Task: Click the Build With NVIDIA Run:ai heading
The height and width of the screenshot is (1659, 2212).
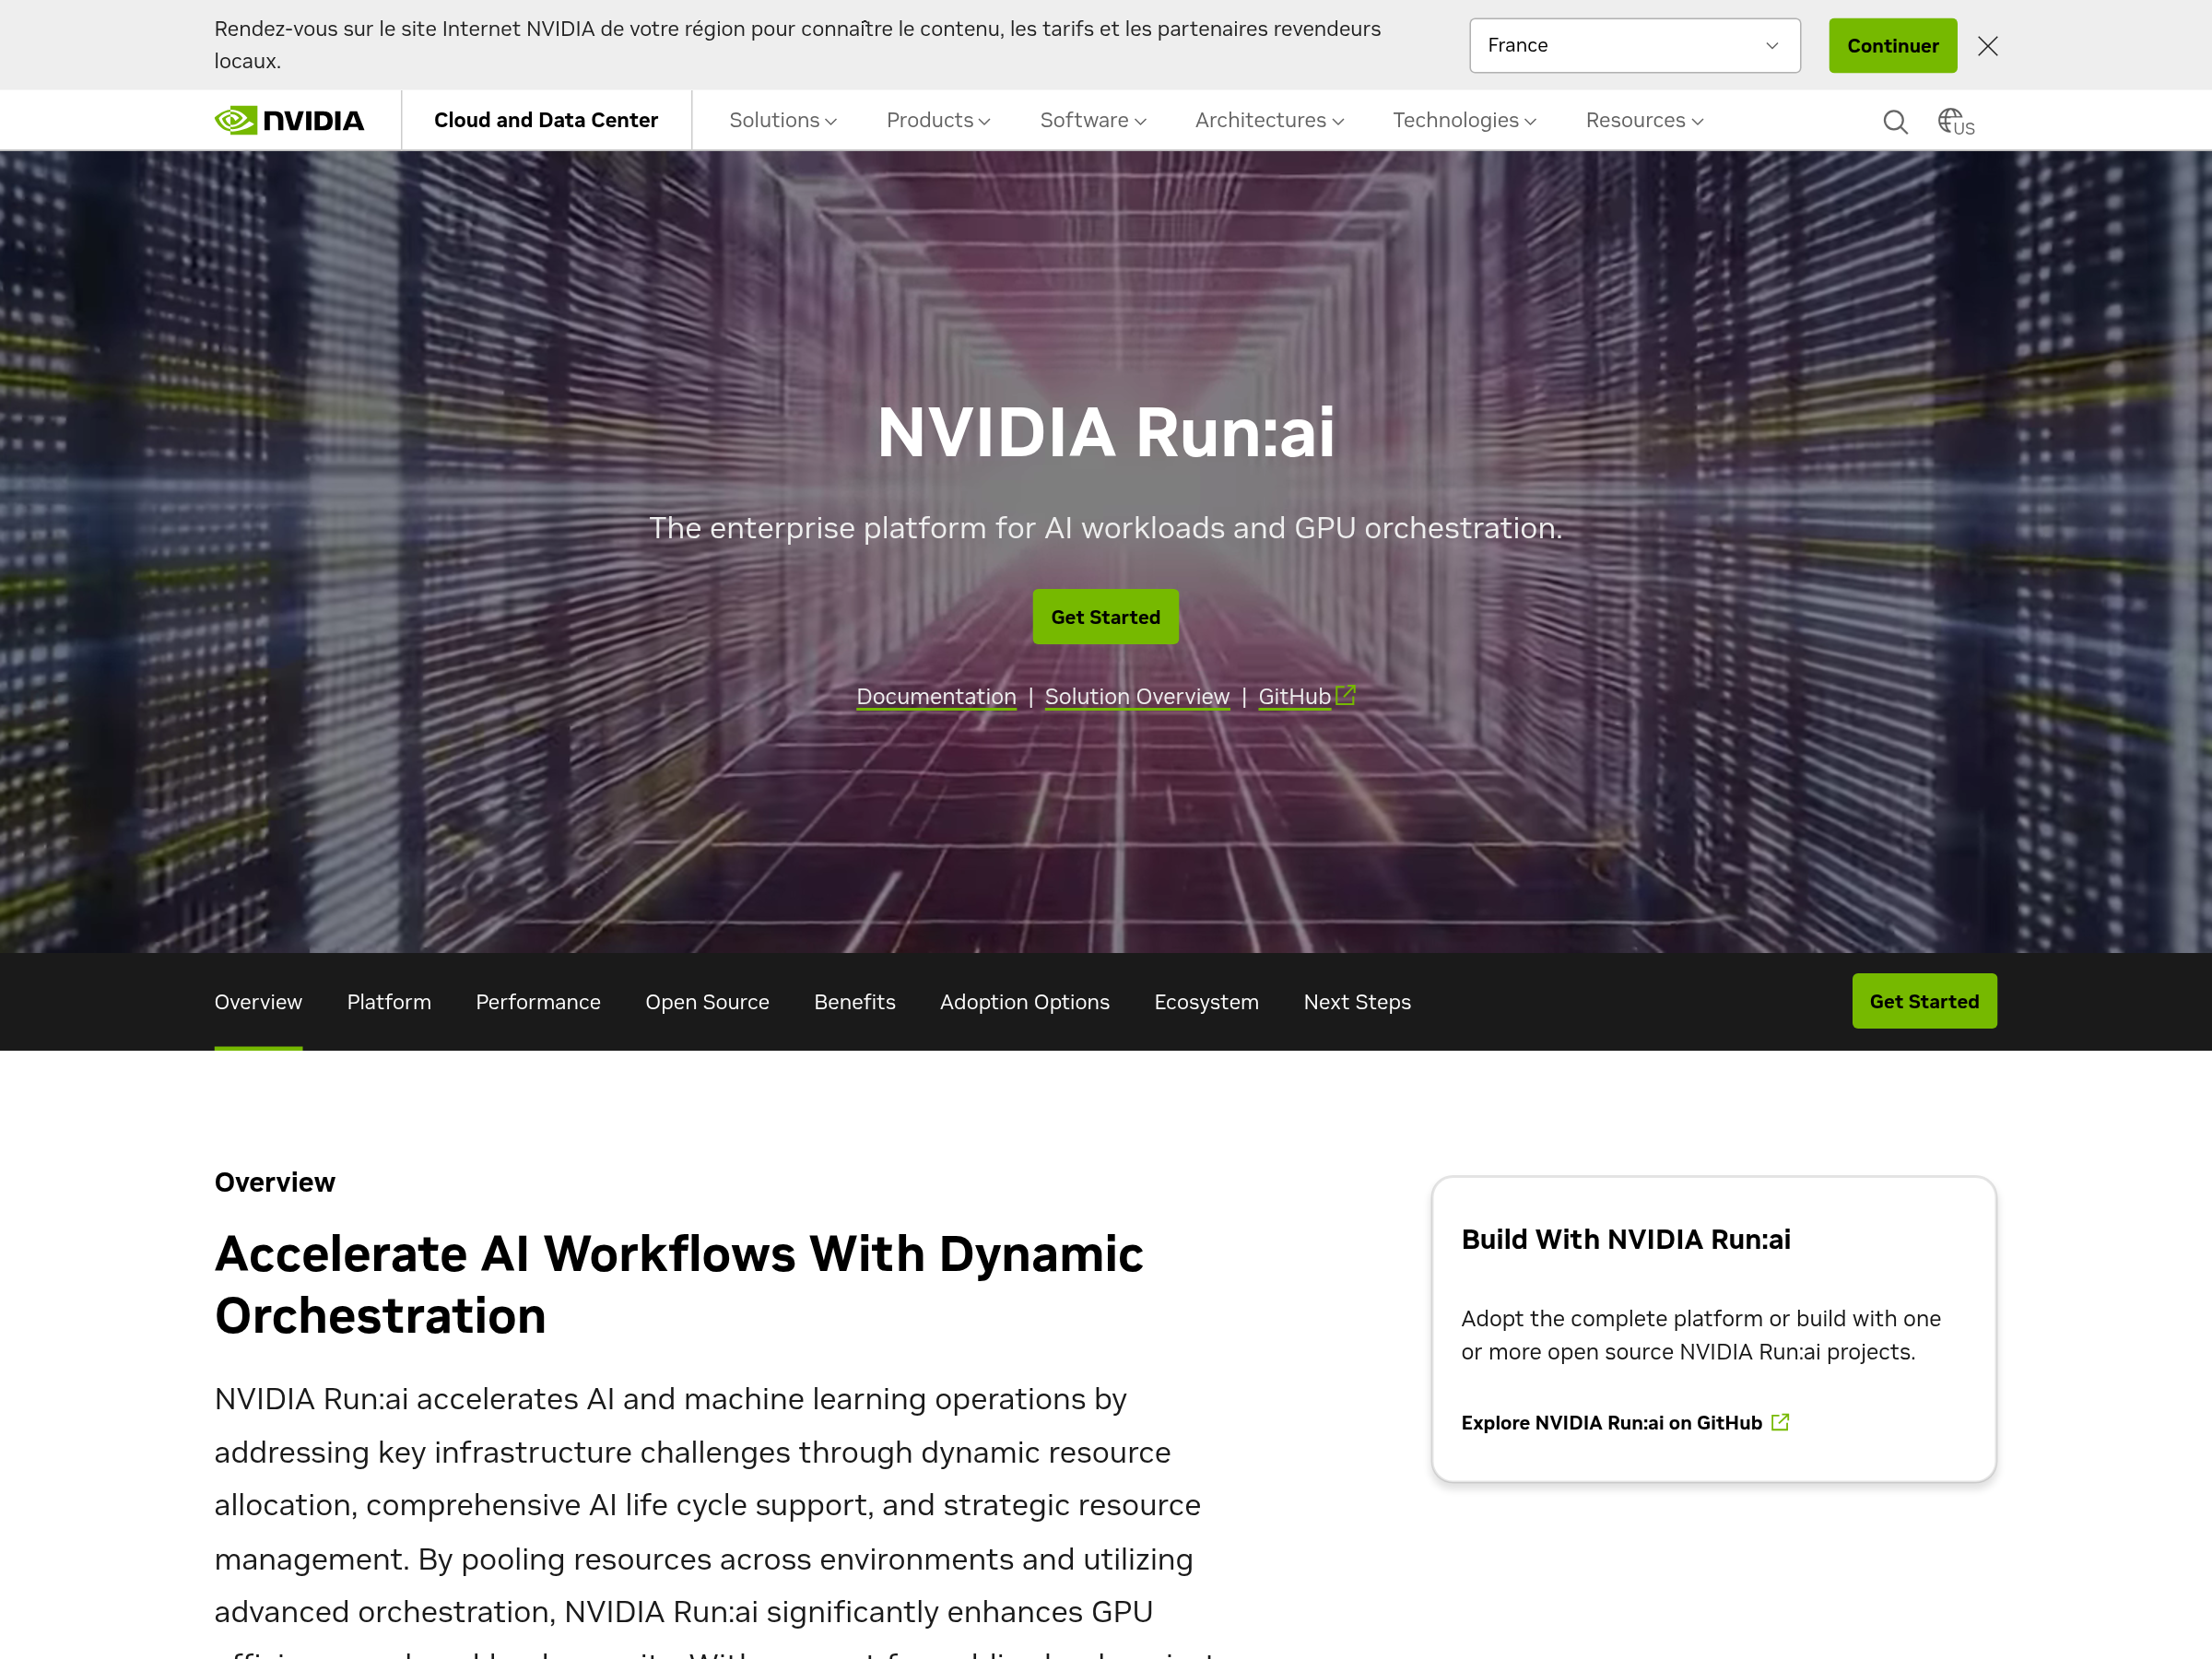Action: 1625,1239
